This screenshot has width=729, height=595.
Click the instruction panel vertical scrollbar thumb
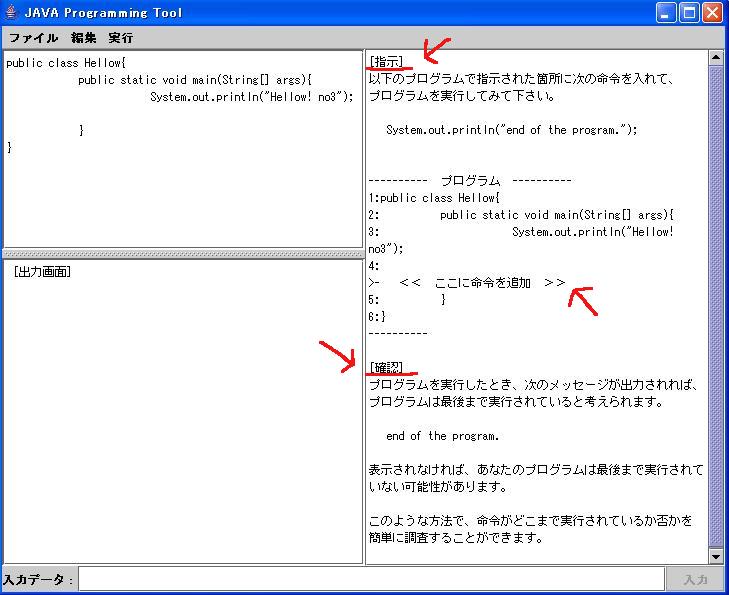pos(716,307)
